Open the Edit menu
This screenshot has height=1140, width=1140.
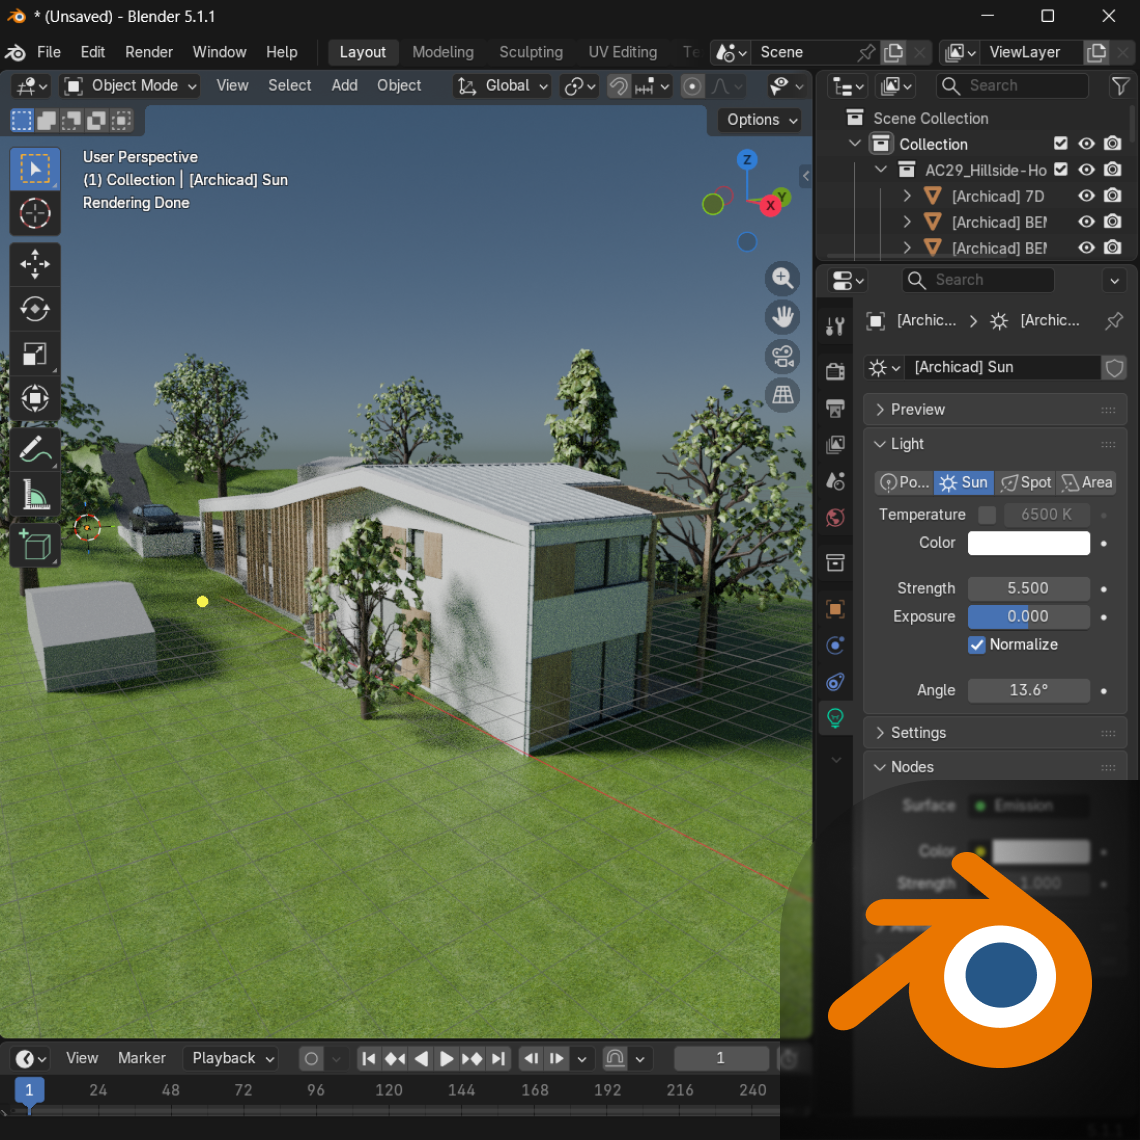point(92,52)
